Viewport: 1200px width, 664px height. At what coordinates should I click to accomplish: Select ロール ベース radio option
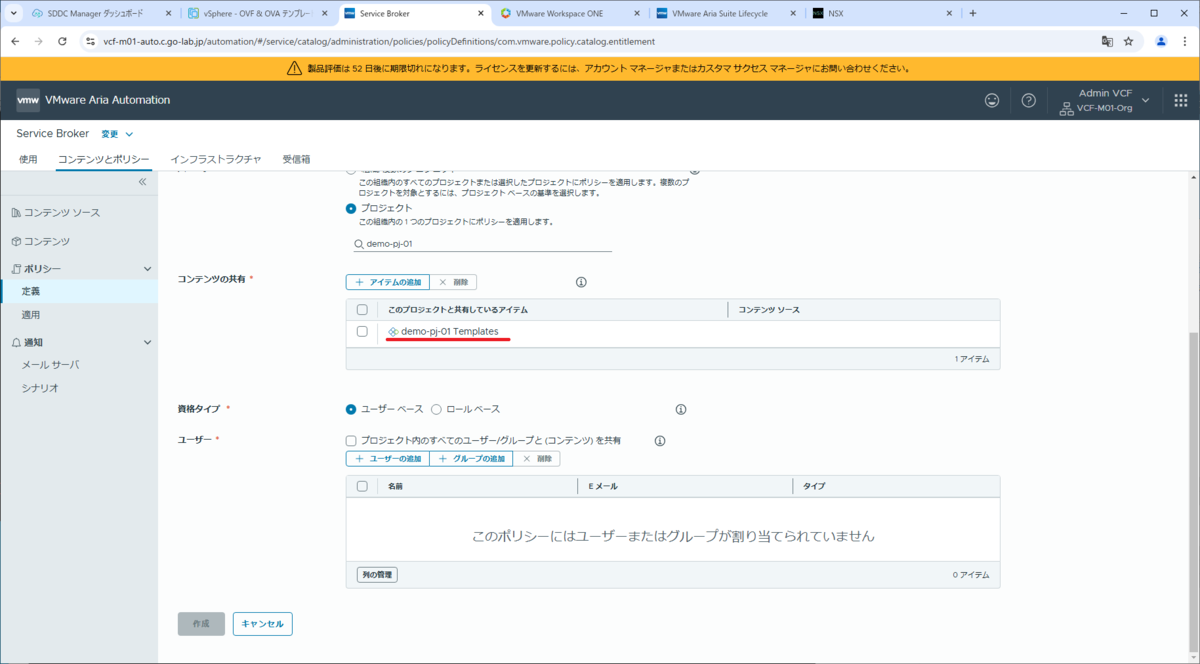tap(436, 409)
